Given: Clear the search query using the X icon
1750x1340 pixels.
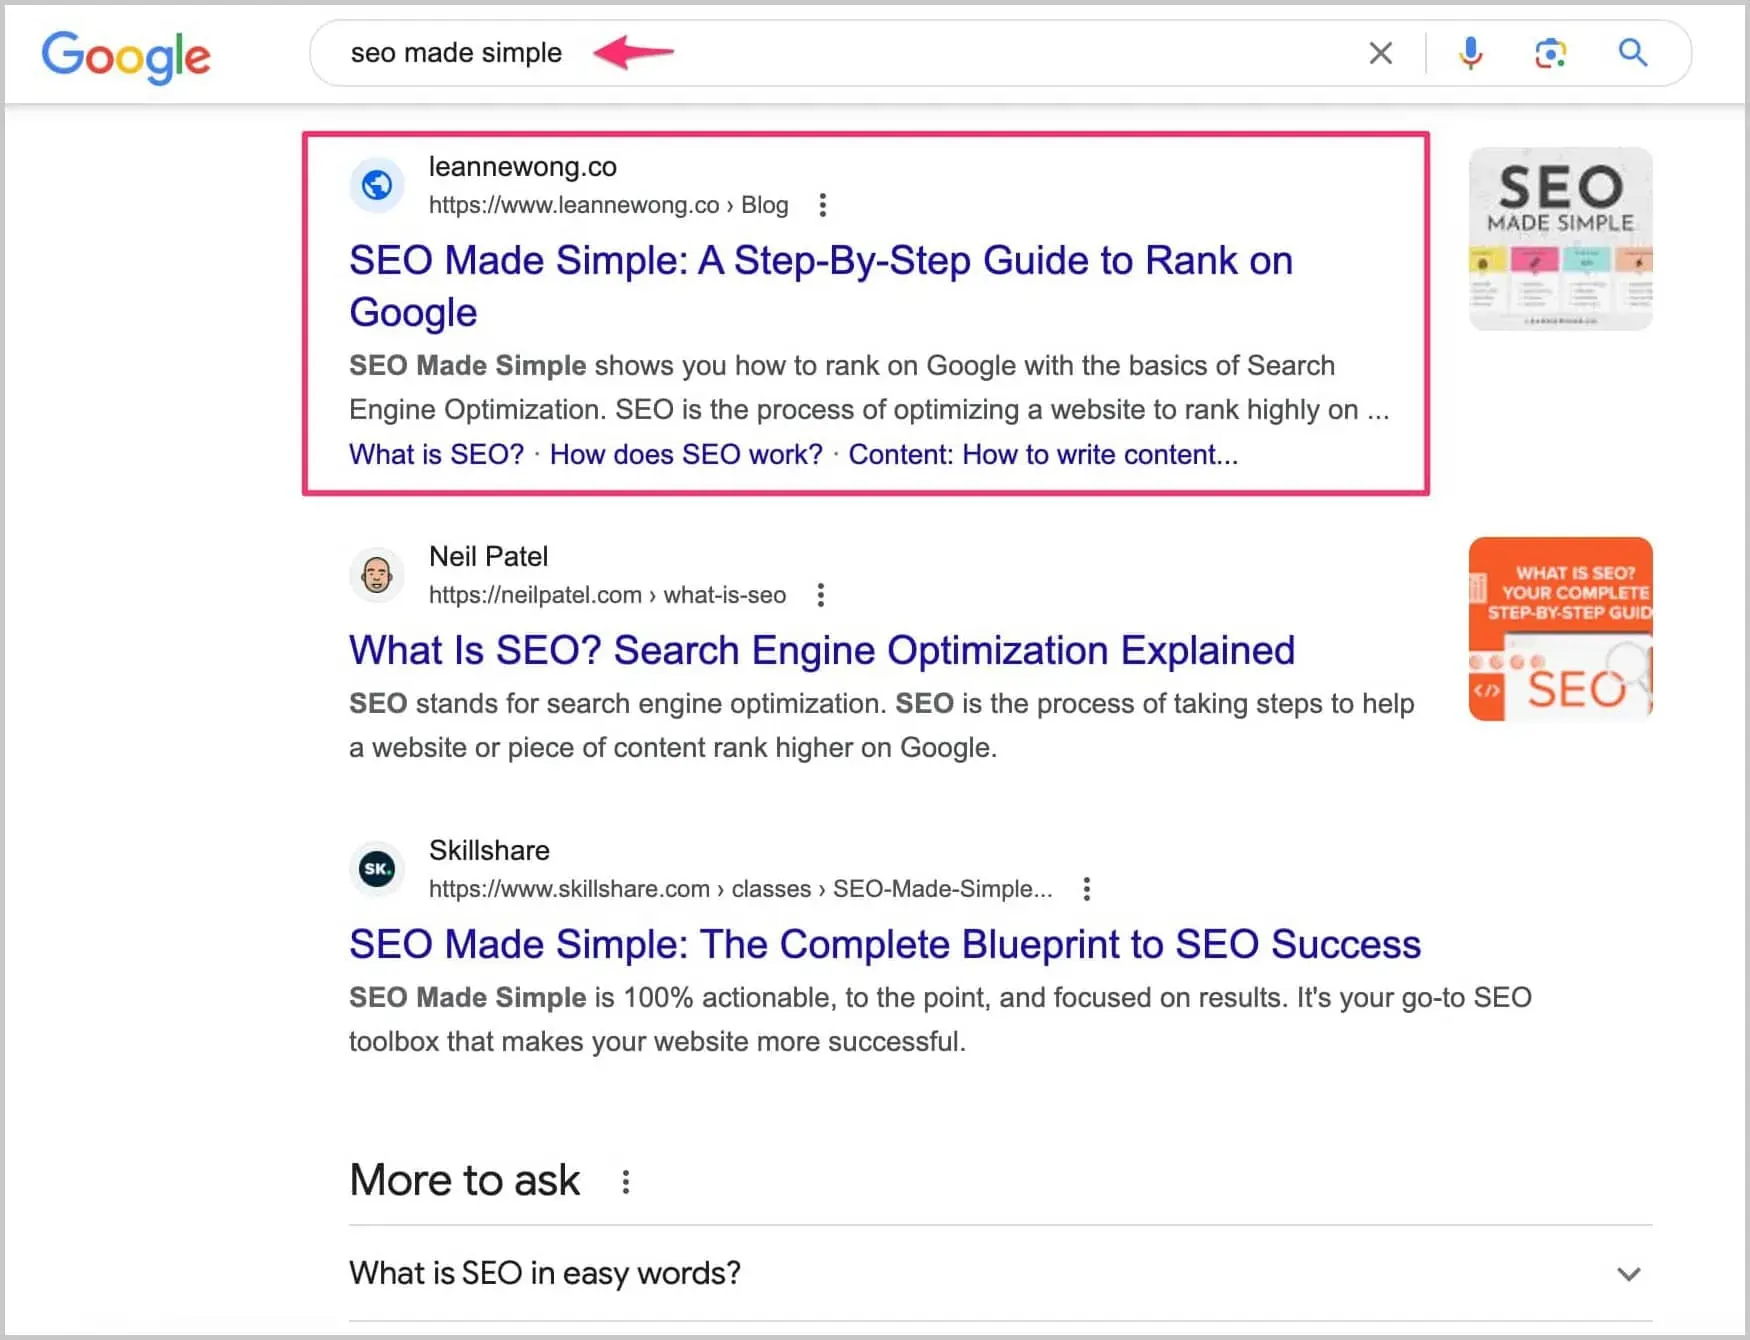Looking at the screenshot, I should 1381,53.
